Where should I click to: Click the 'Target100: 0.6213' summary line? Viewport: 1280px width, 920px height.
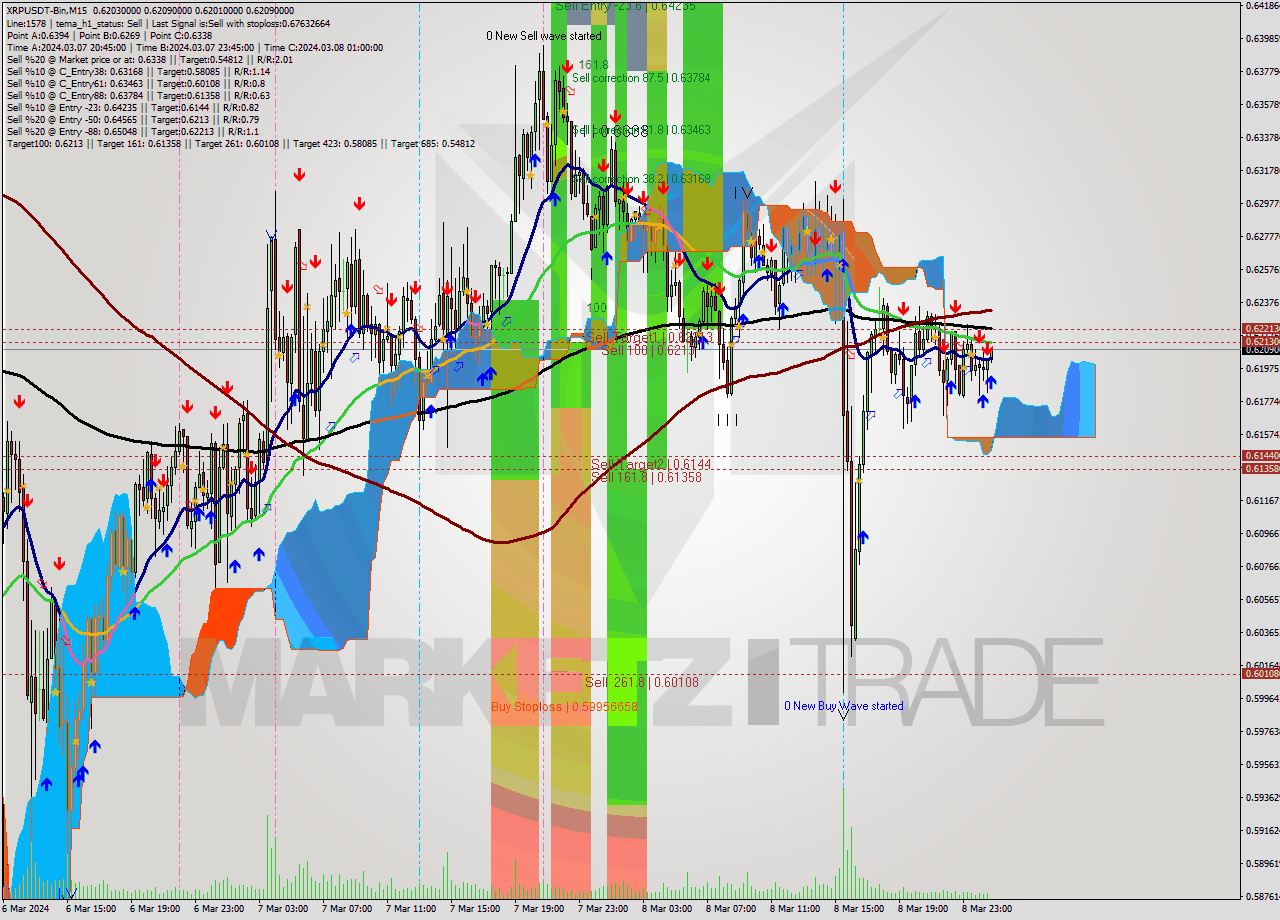240,143
